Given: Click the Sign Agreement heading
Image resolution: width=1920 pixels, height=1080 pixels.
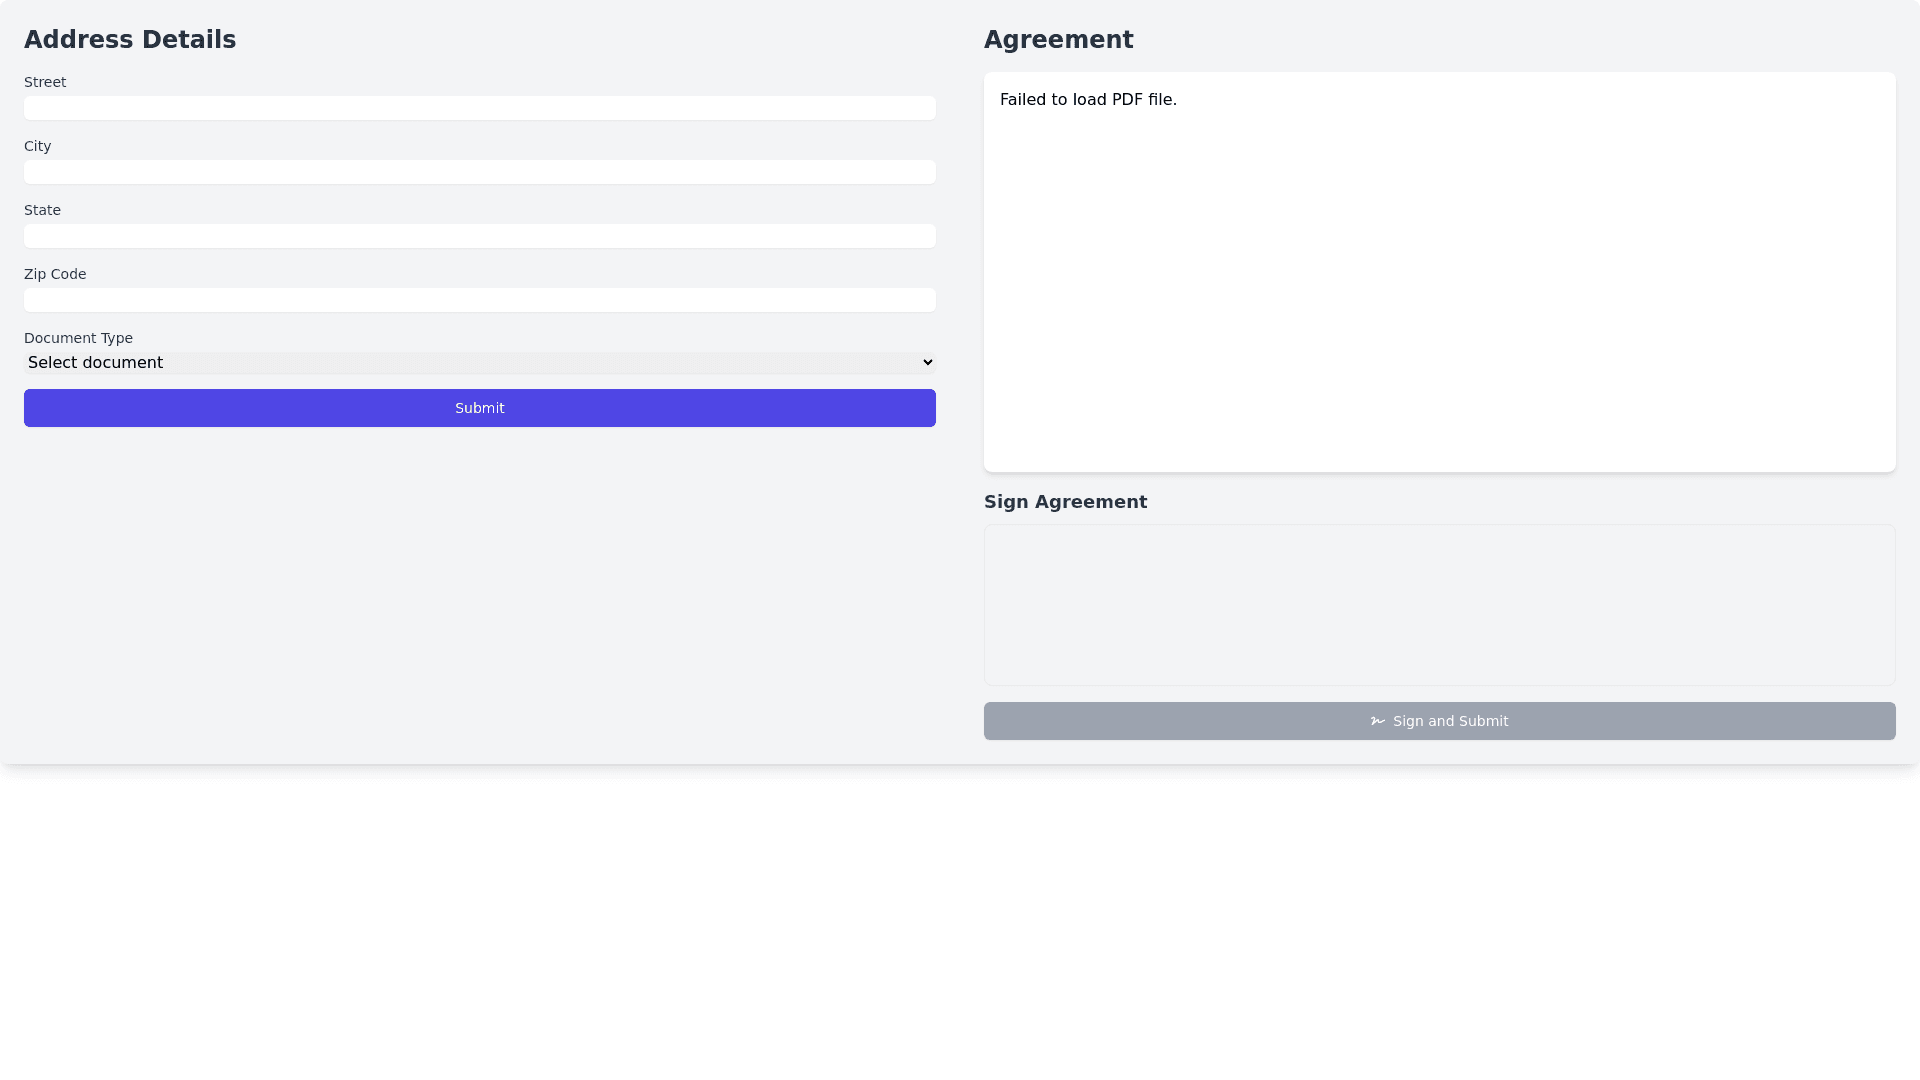Looking at the screenshot, I should (x=1065, y=502).
